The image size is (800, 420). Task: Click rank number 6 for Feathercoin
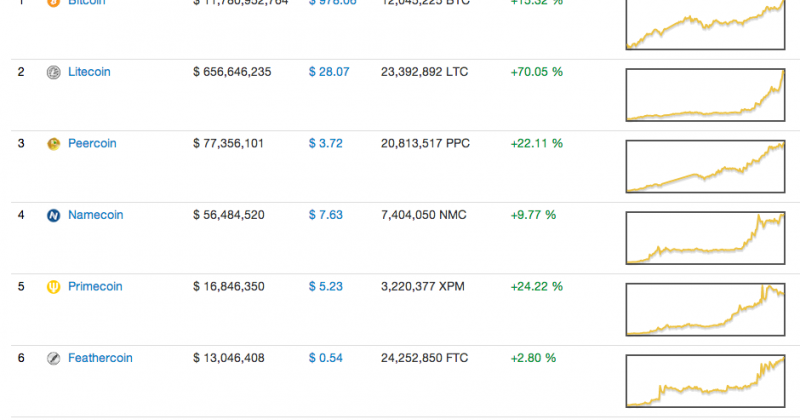tap(21, 358)
